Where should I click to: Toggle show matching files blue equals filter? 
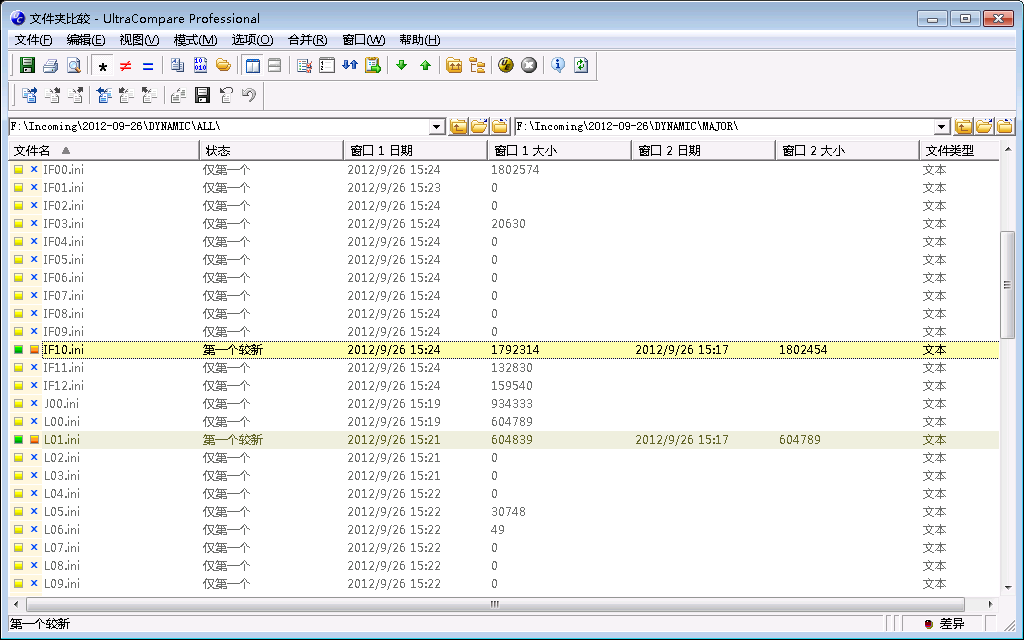[148, 67]
